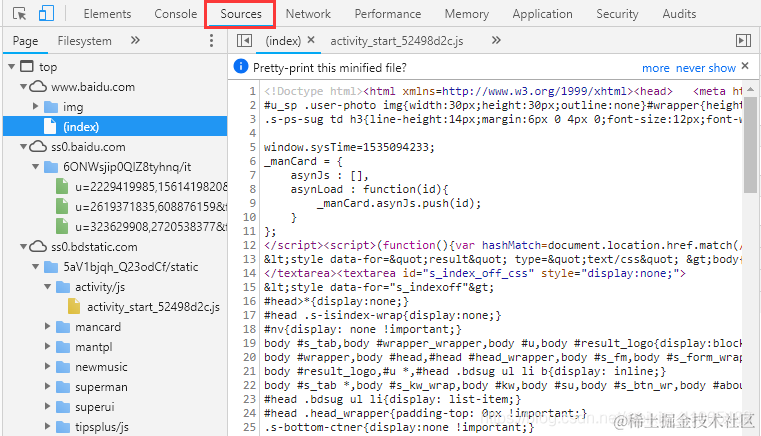Viewport: 761px width, 436px height.
Task: Expand the mancard folder
Action: pos(47,326)
